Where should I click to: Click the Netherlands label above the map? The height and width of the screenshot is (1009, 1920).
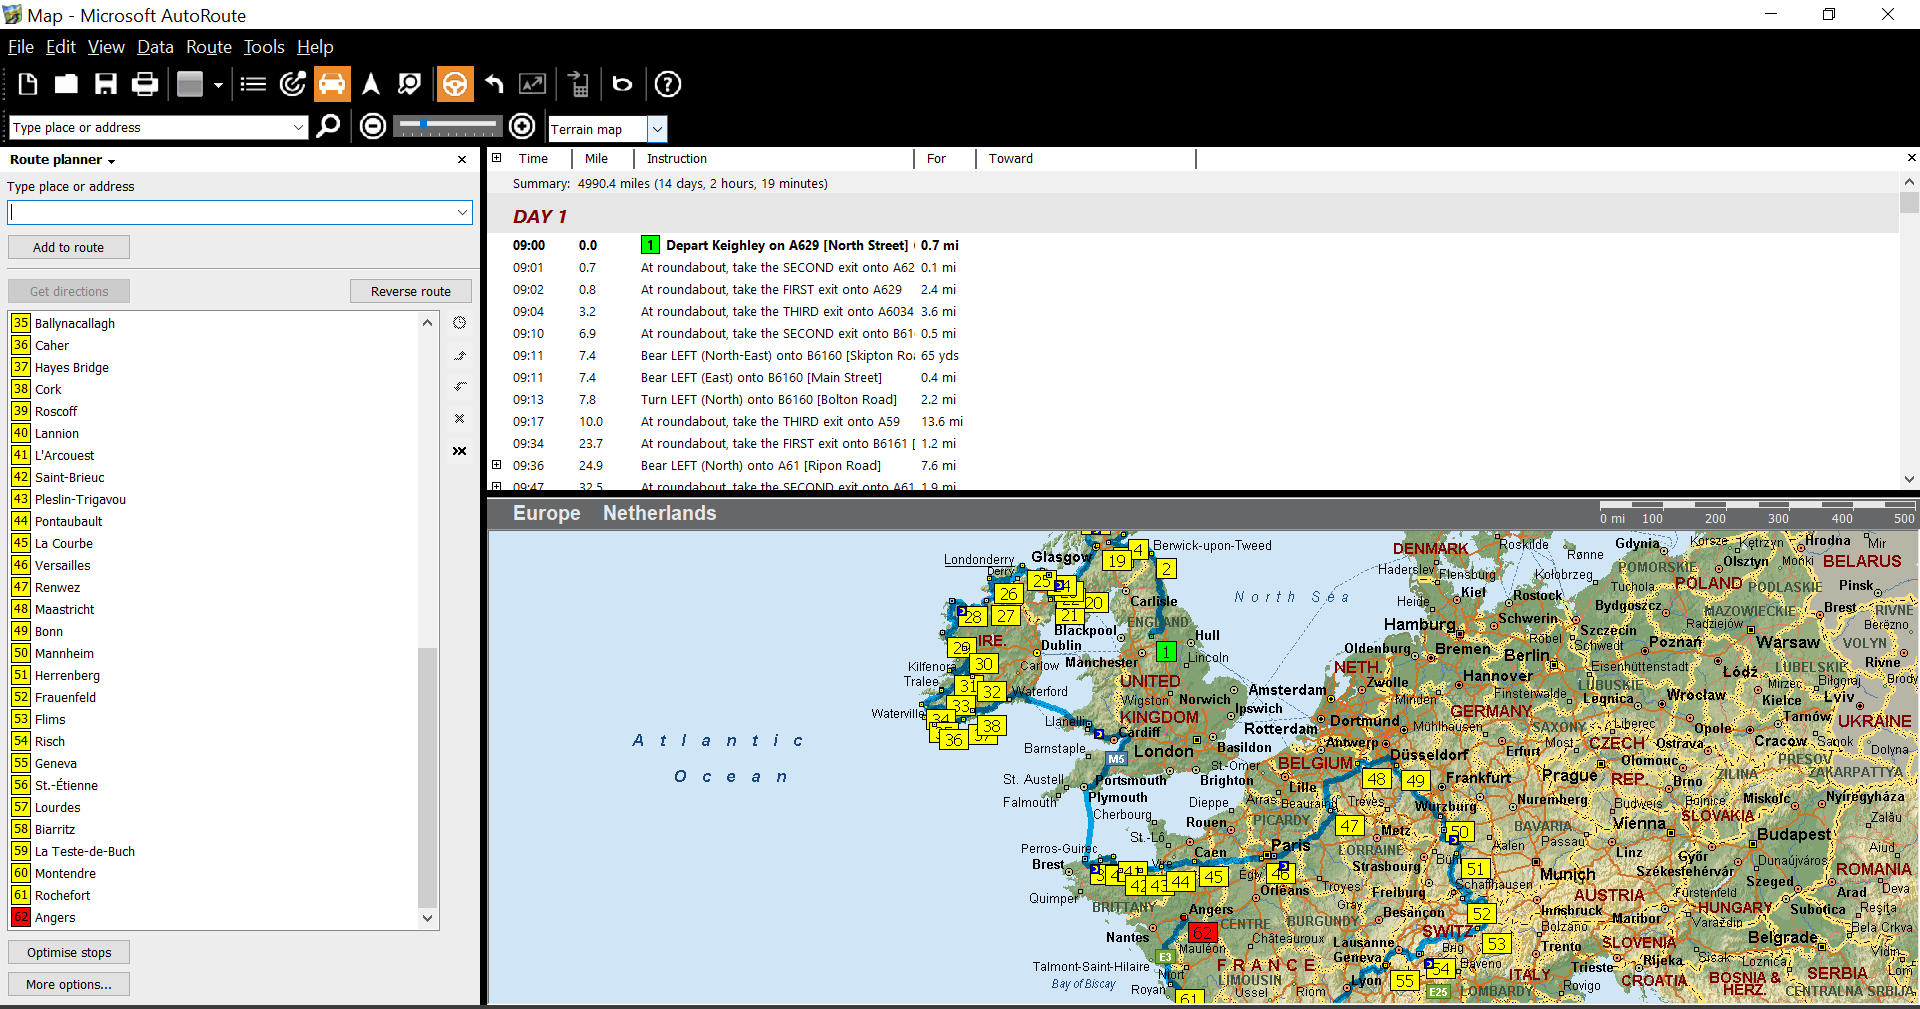pyautogui.click(x=659, y=513)
